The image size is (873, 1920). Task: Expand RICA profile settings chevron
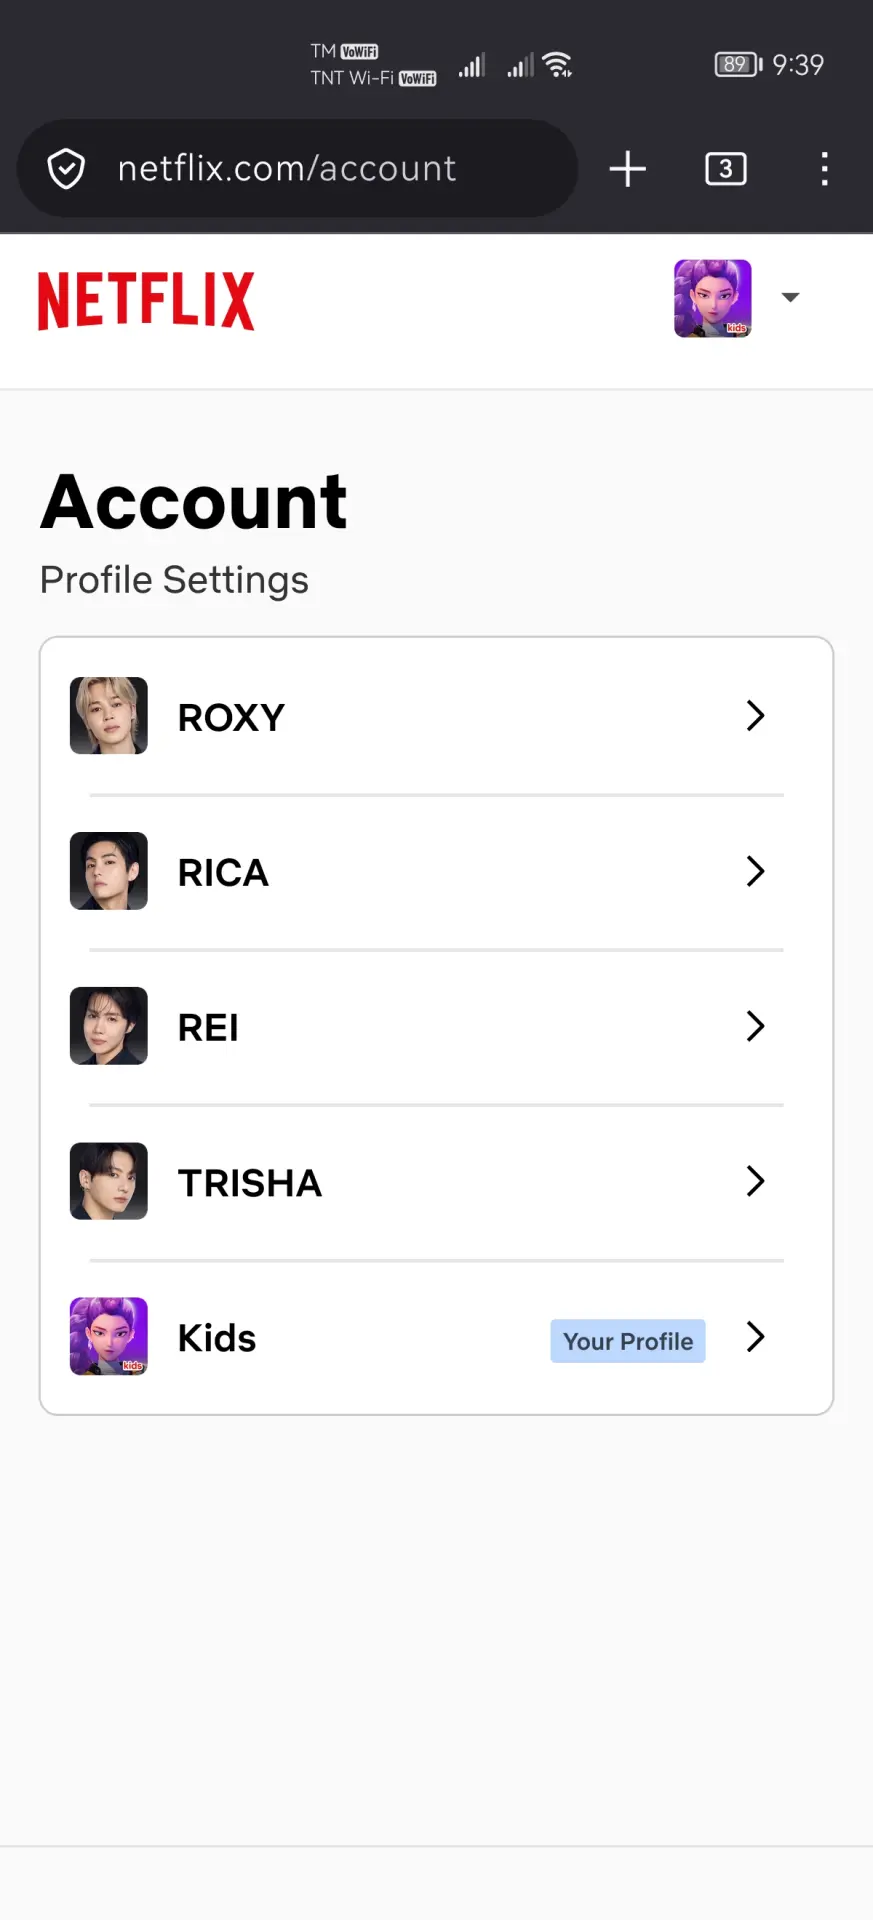click(x=756, y=871)
